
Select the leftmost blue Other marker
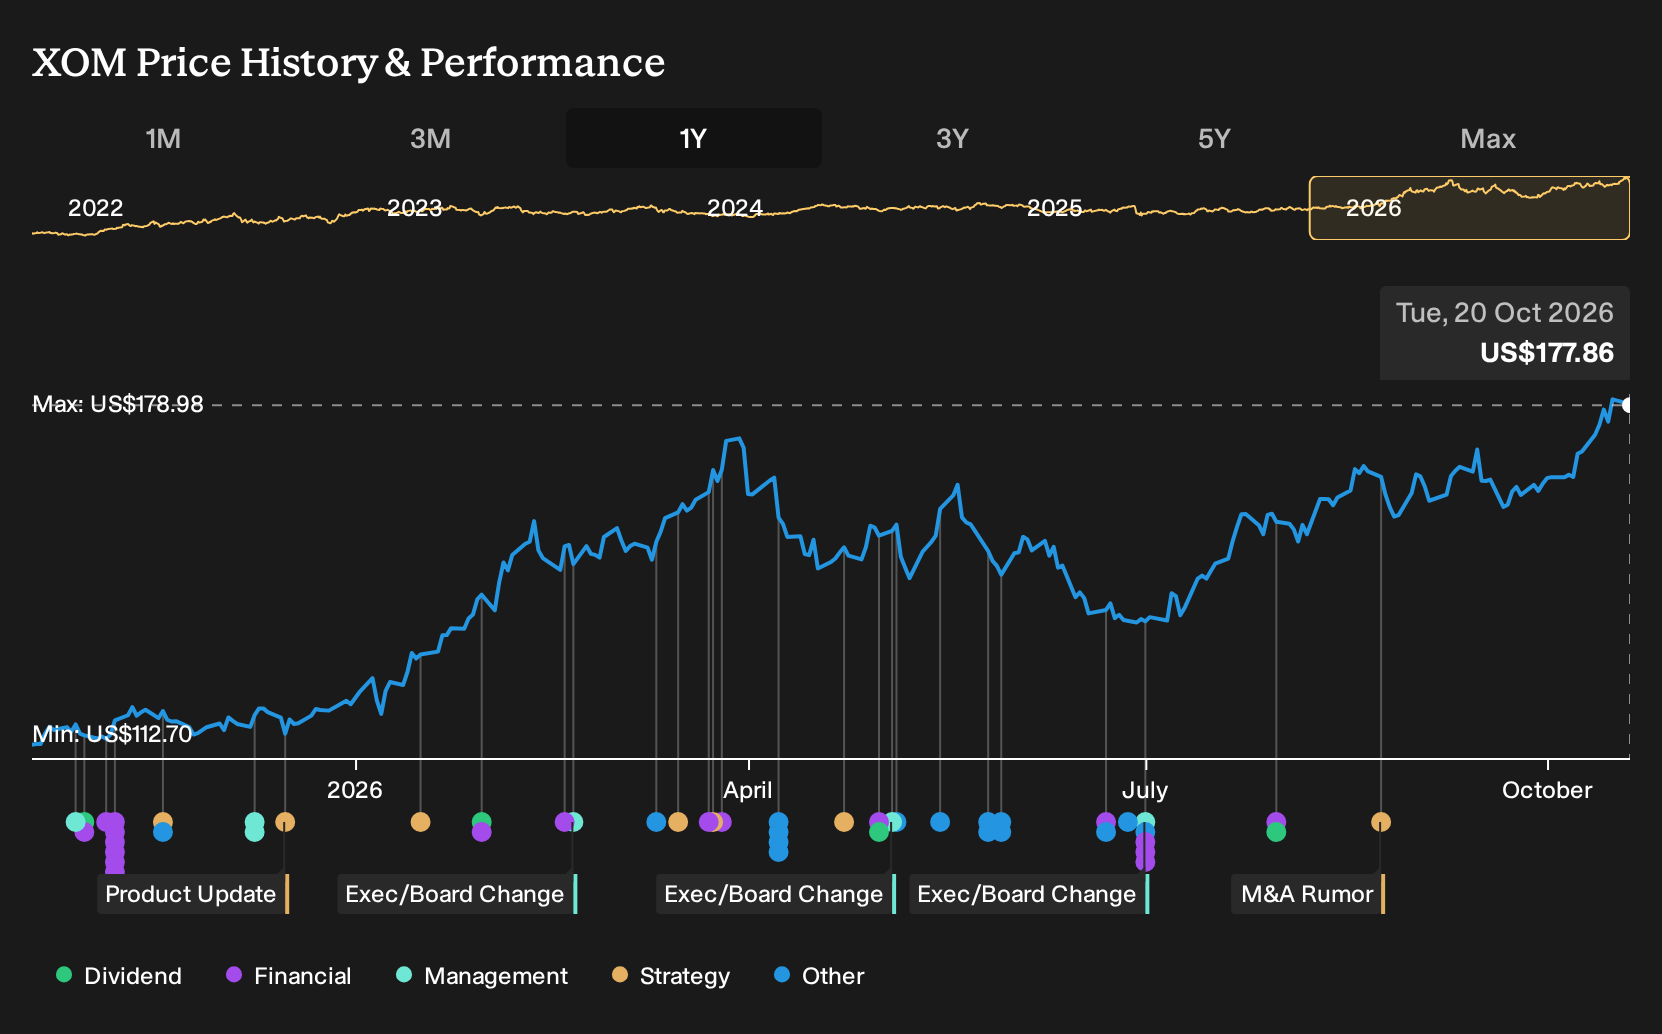coord(163,832)
